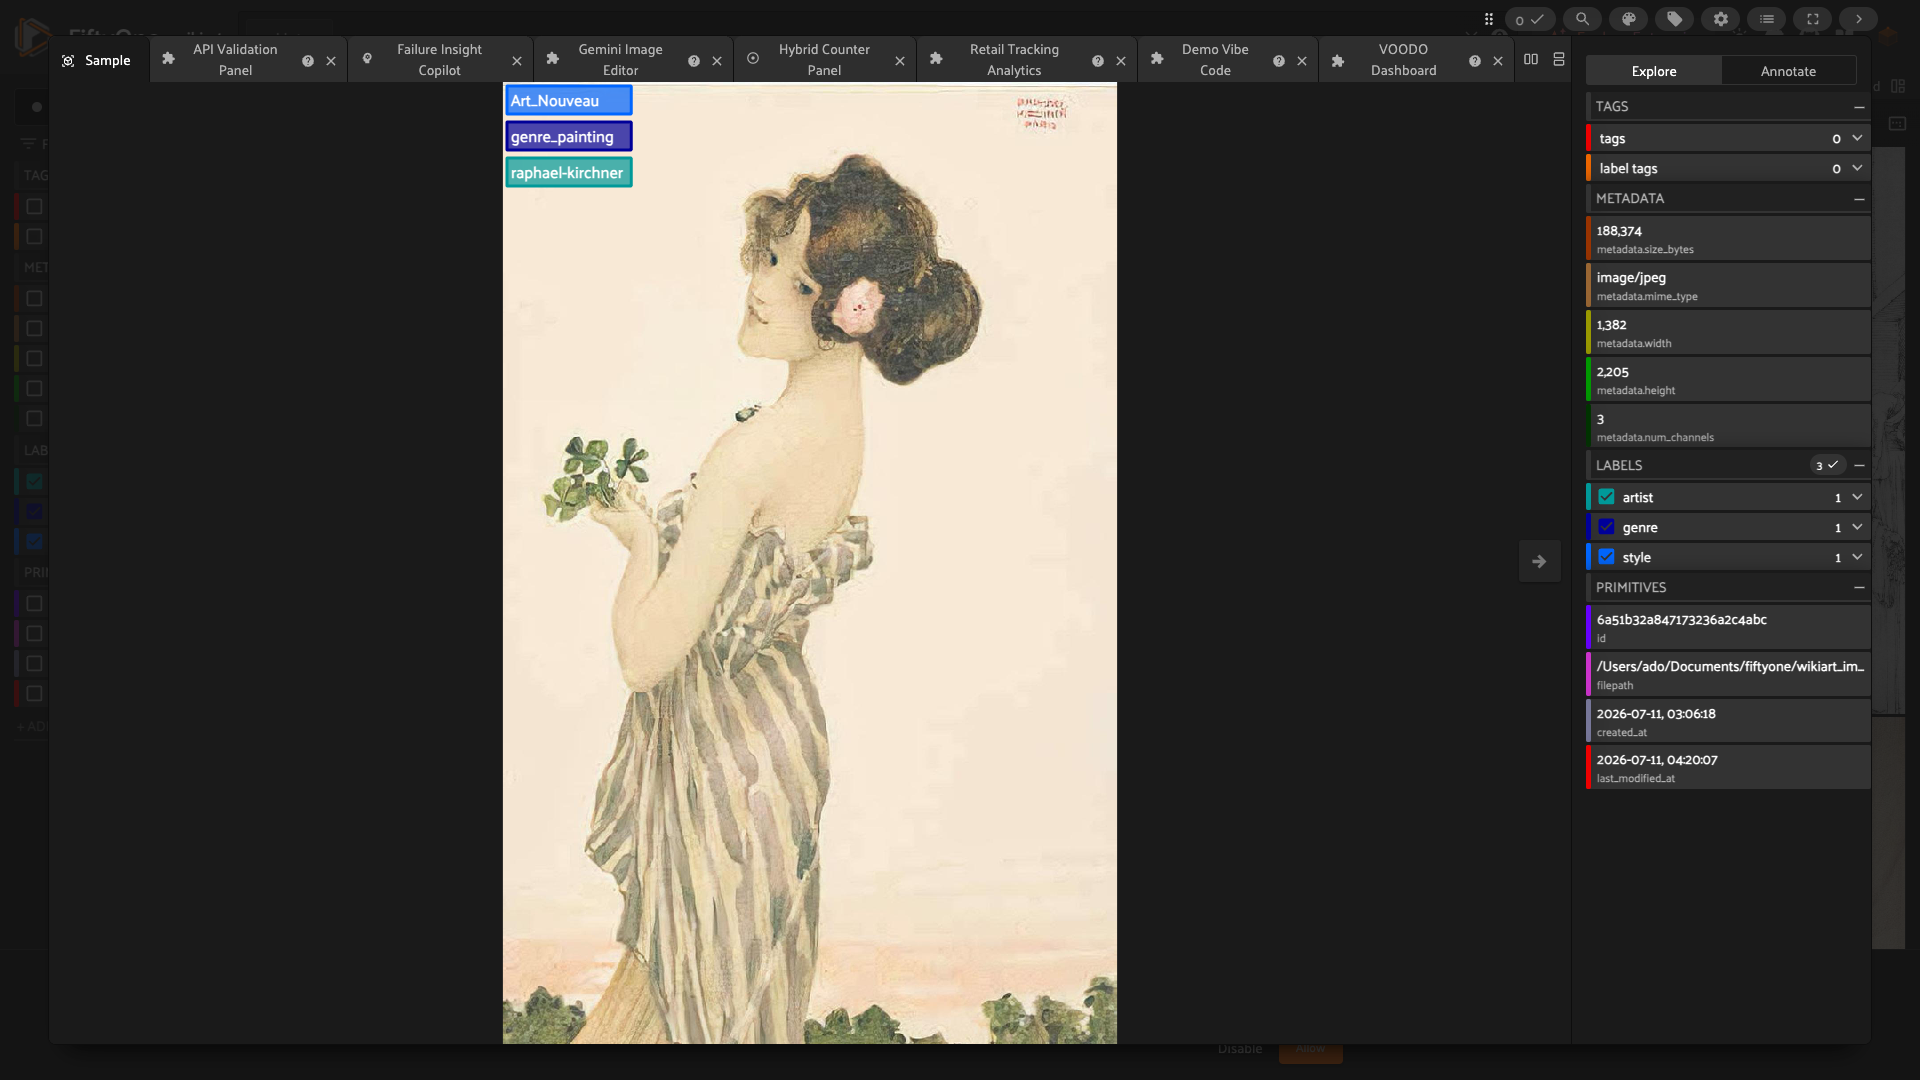This screenshot has width=1920, height=1080.
Task: Switch to the Sample tab
Action: 98,60
